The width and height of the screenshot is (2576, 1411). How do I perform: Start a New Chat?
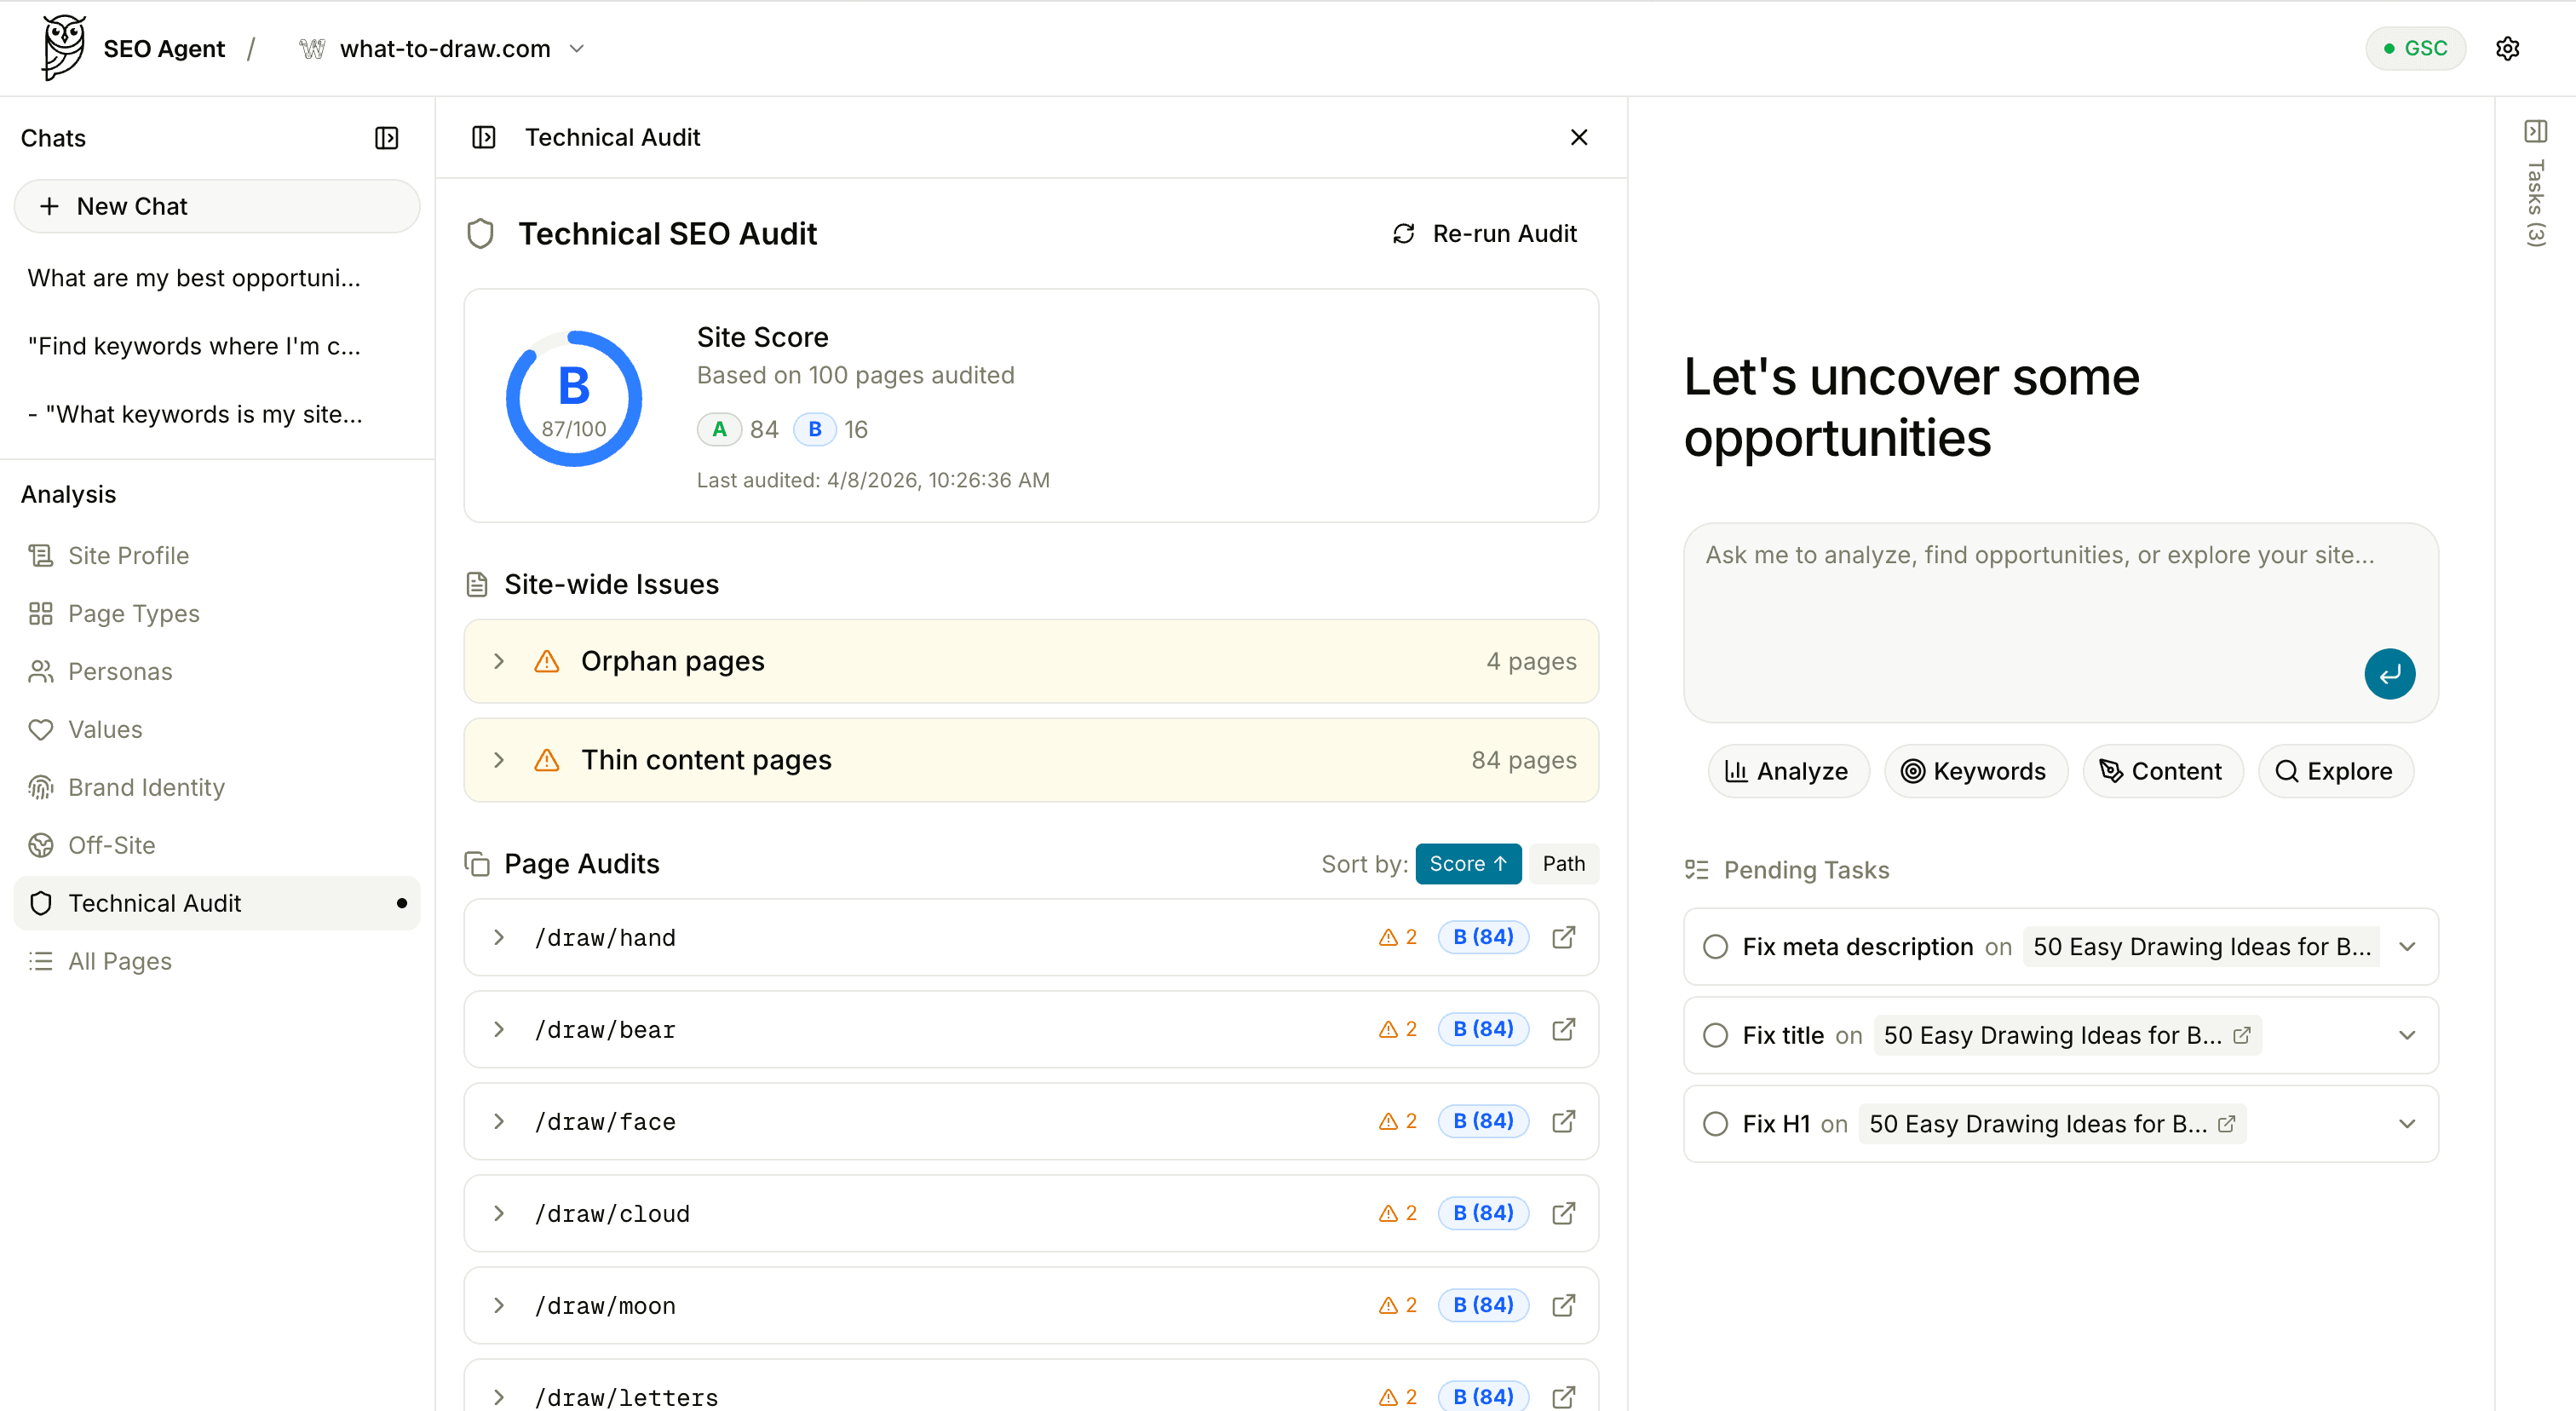217,206
